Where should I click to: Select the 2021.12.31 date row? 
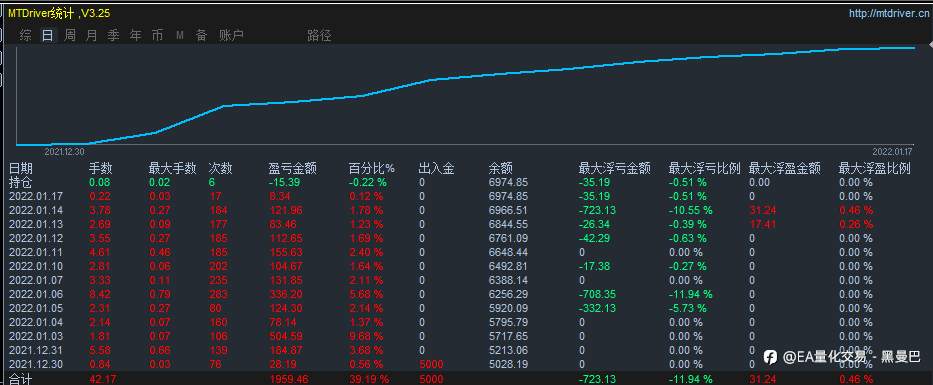[36, 350]
